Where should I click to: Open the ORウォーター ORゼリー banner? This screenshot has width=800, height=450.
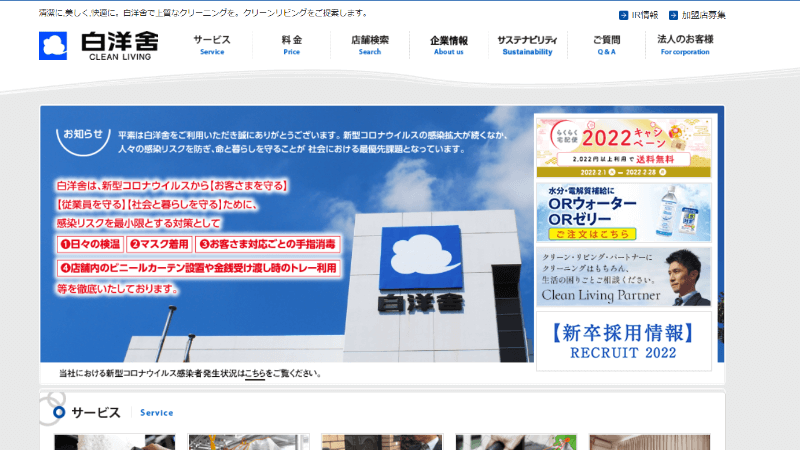(623, 212)
